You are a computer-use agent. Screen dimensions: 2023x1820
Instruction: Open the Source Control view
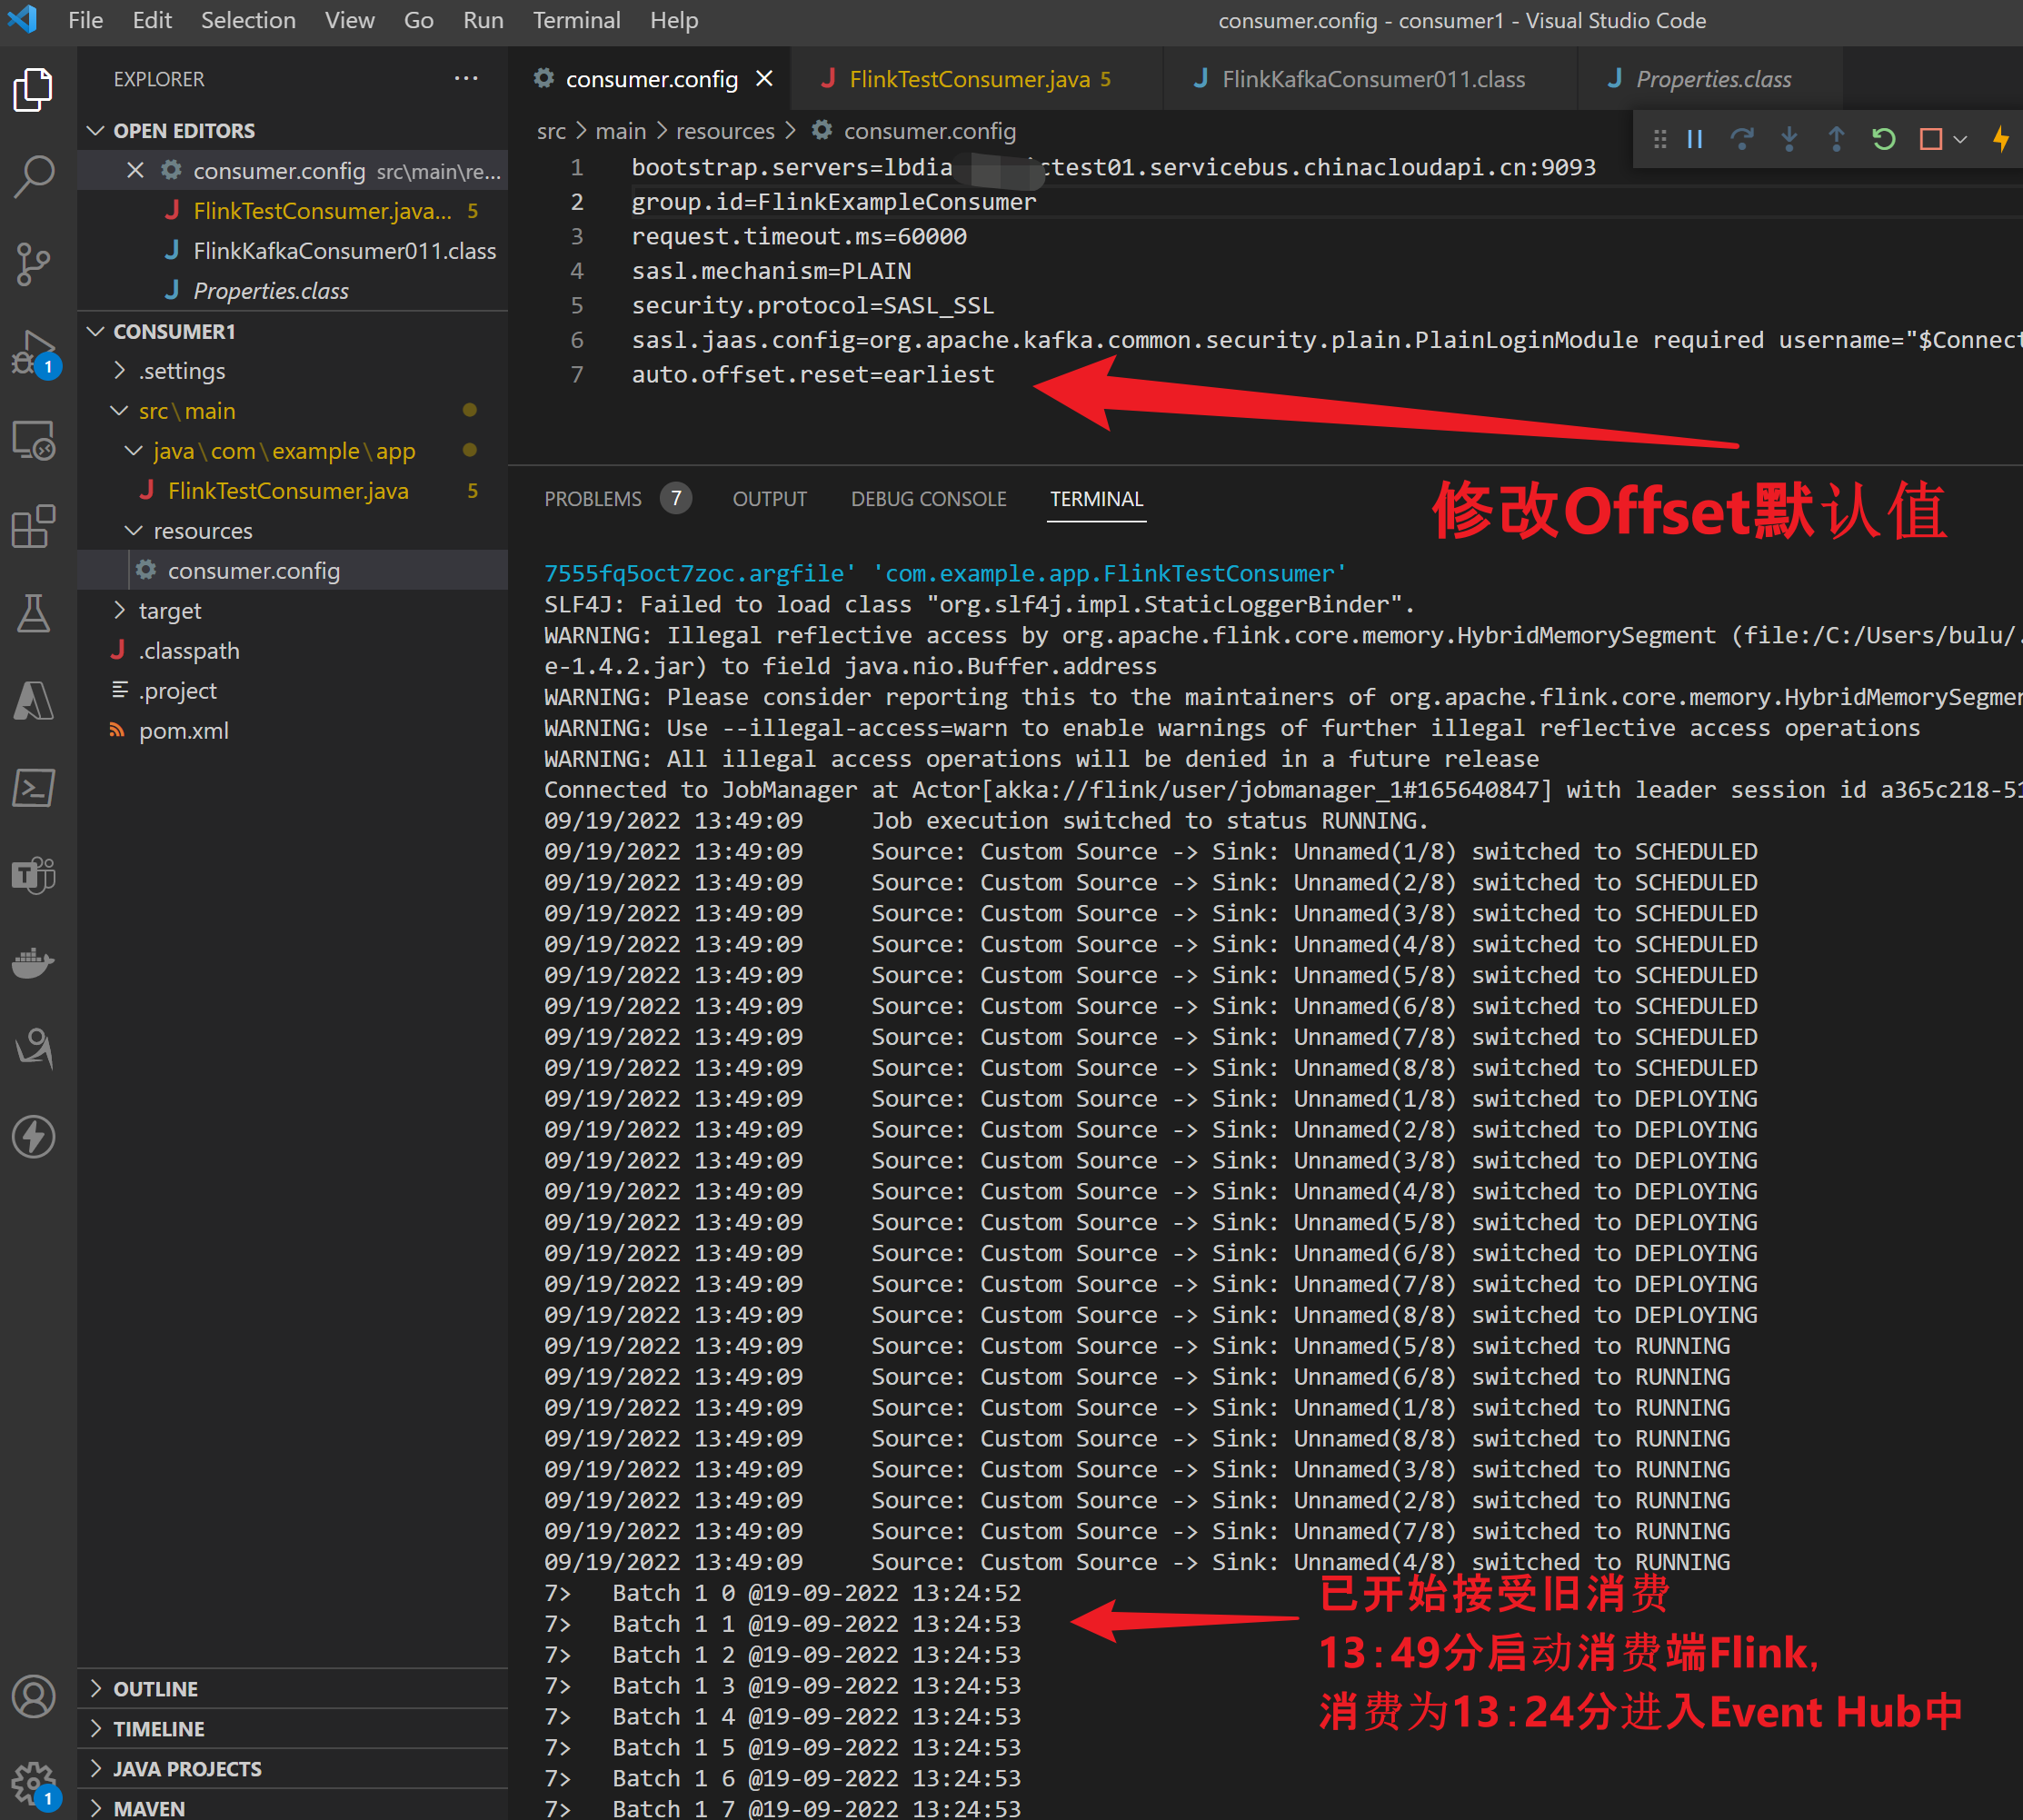34,264
